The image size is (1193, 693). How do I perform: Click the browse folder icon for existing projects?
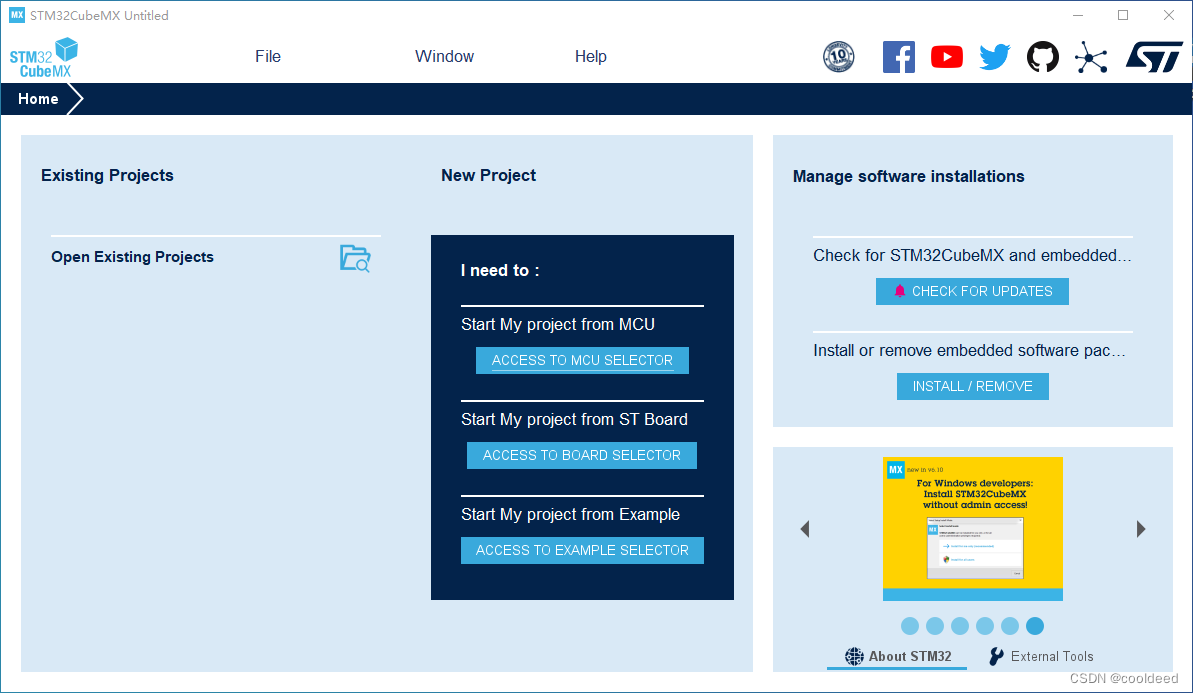pos(355,259)
